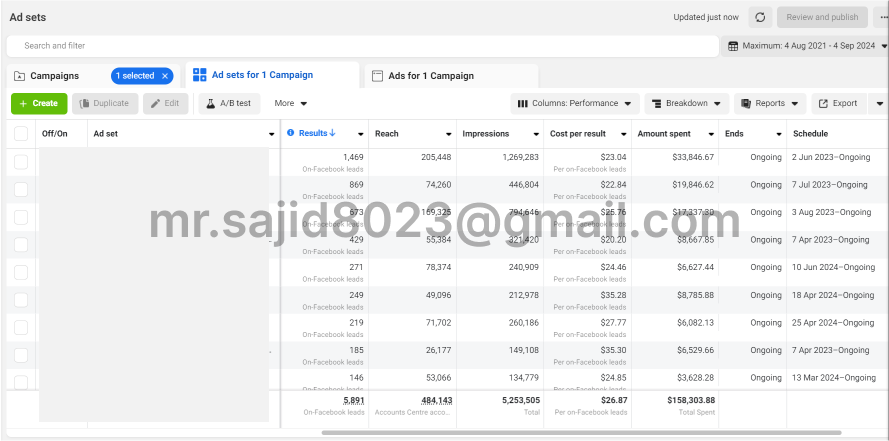Screen dimensions: 889x441
Task: Expand the Columns: Performance dropdown
Action: pos(575,103)
